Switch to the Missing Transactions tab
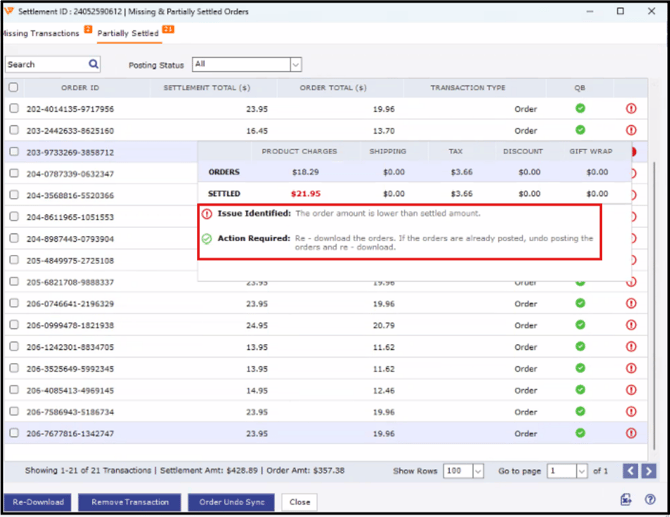The width and height of the screenshot is (670, 517). [x=40, y=33]
